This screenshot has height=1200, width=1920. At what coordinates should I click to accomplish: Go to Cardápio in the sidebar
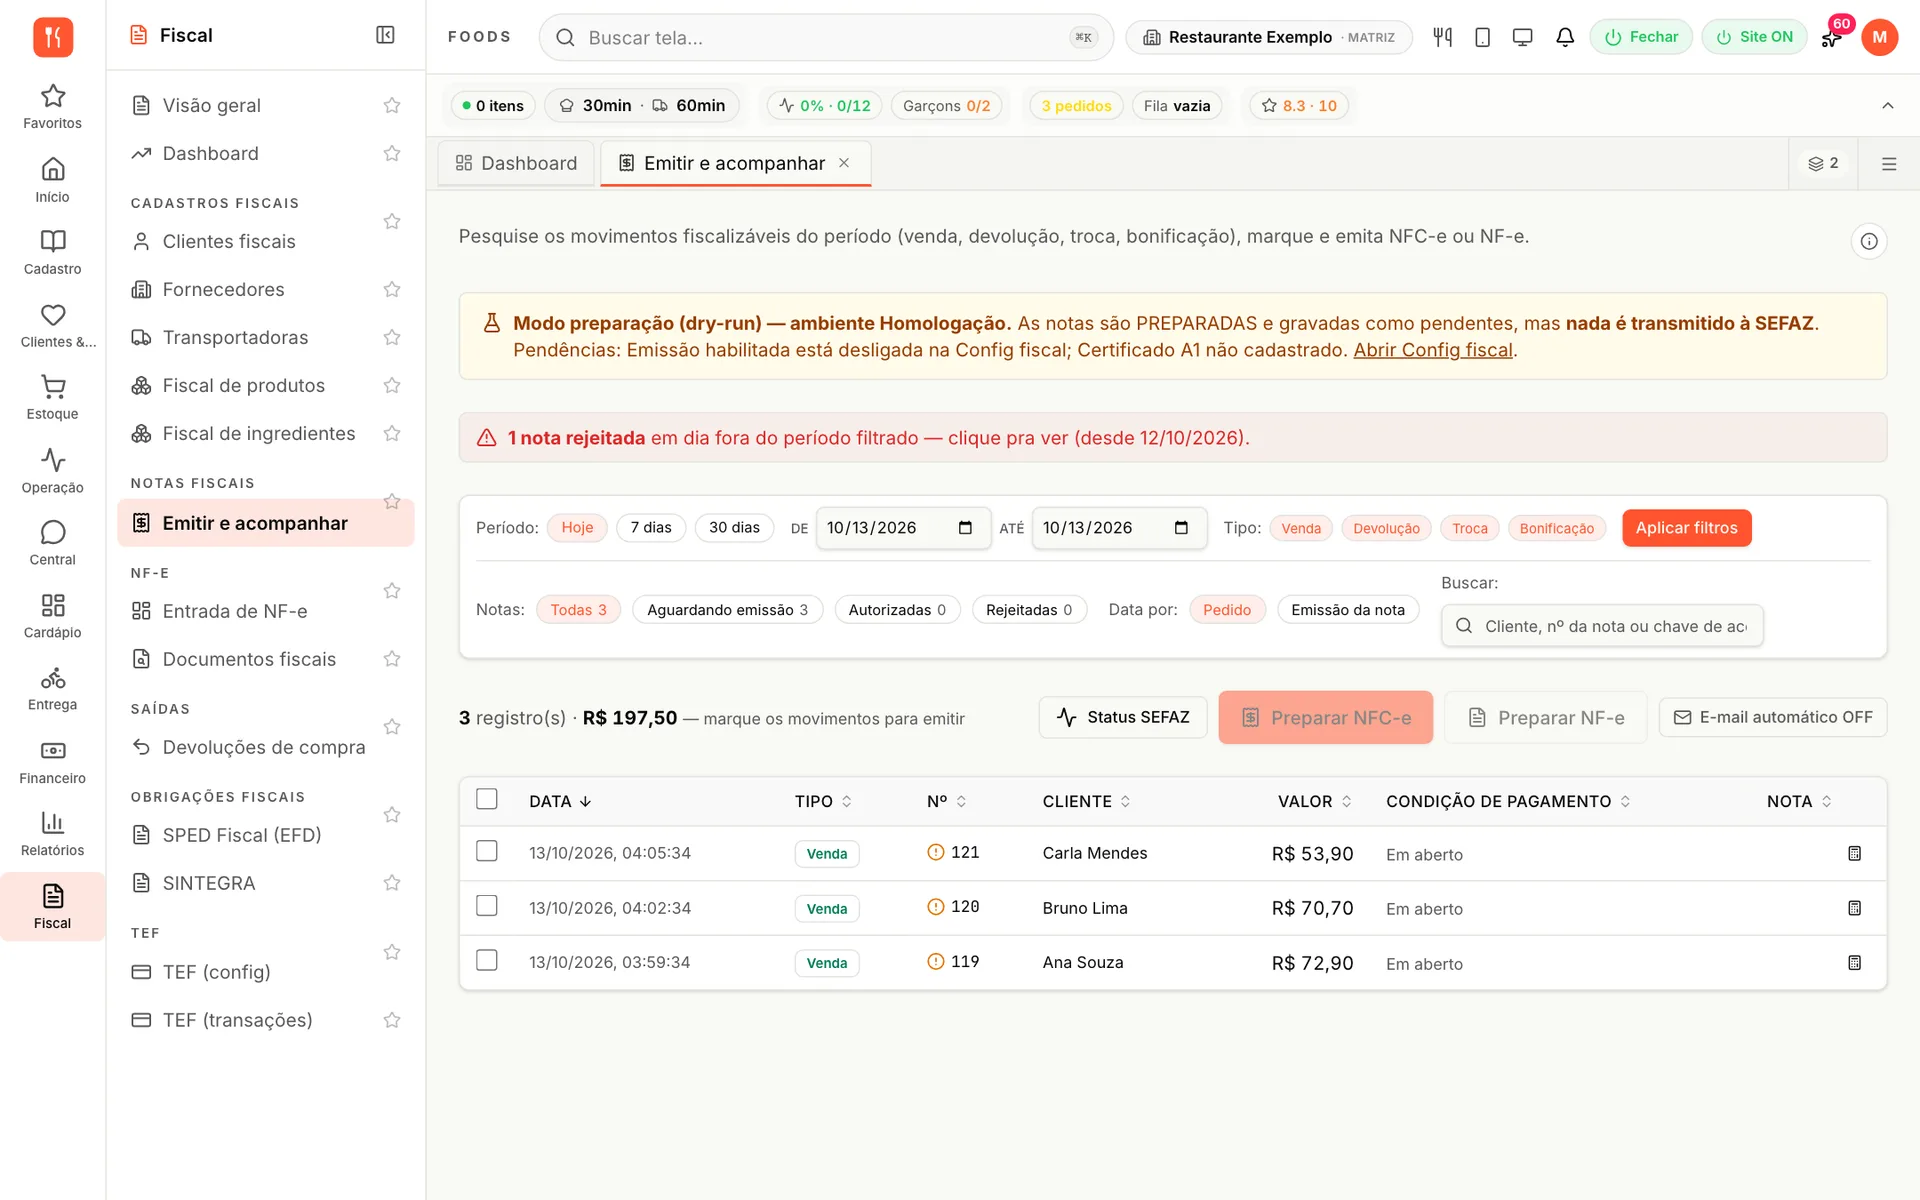(x=53, y=616)
